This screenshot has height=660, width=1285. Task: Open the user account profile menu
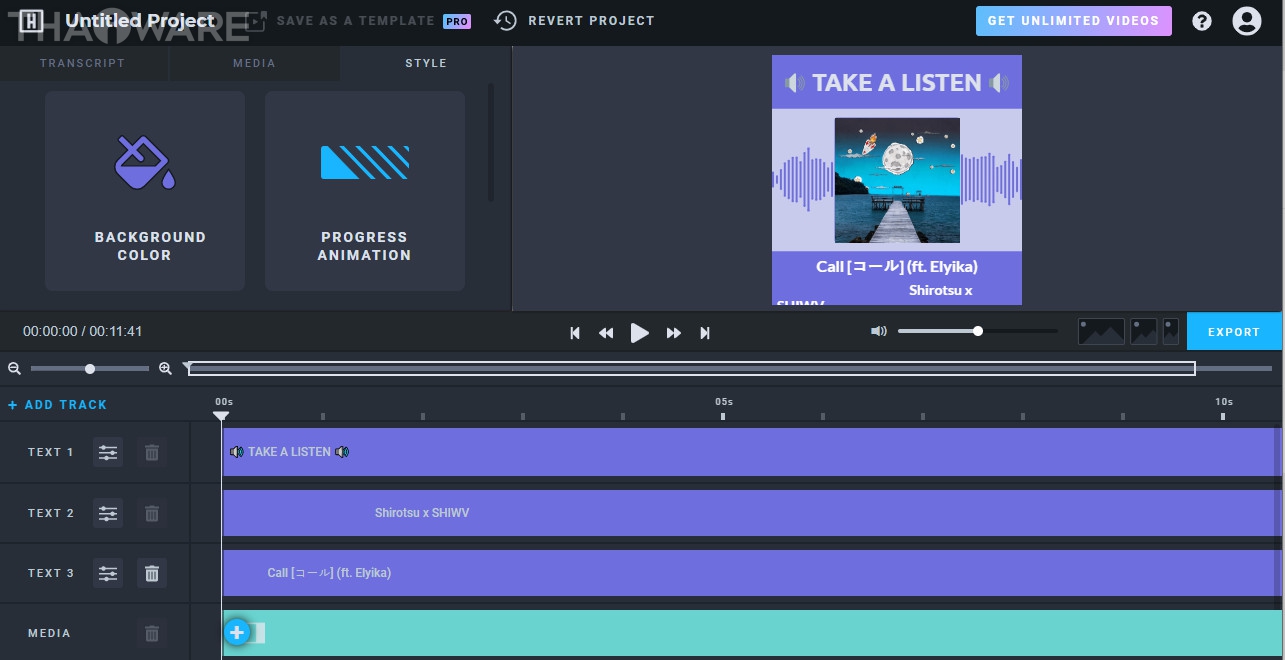click(1246, 21)
